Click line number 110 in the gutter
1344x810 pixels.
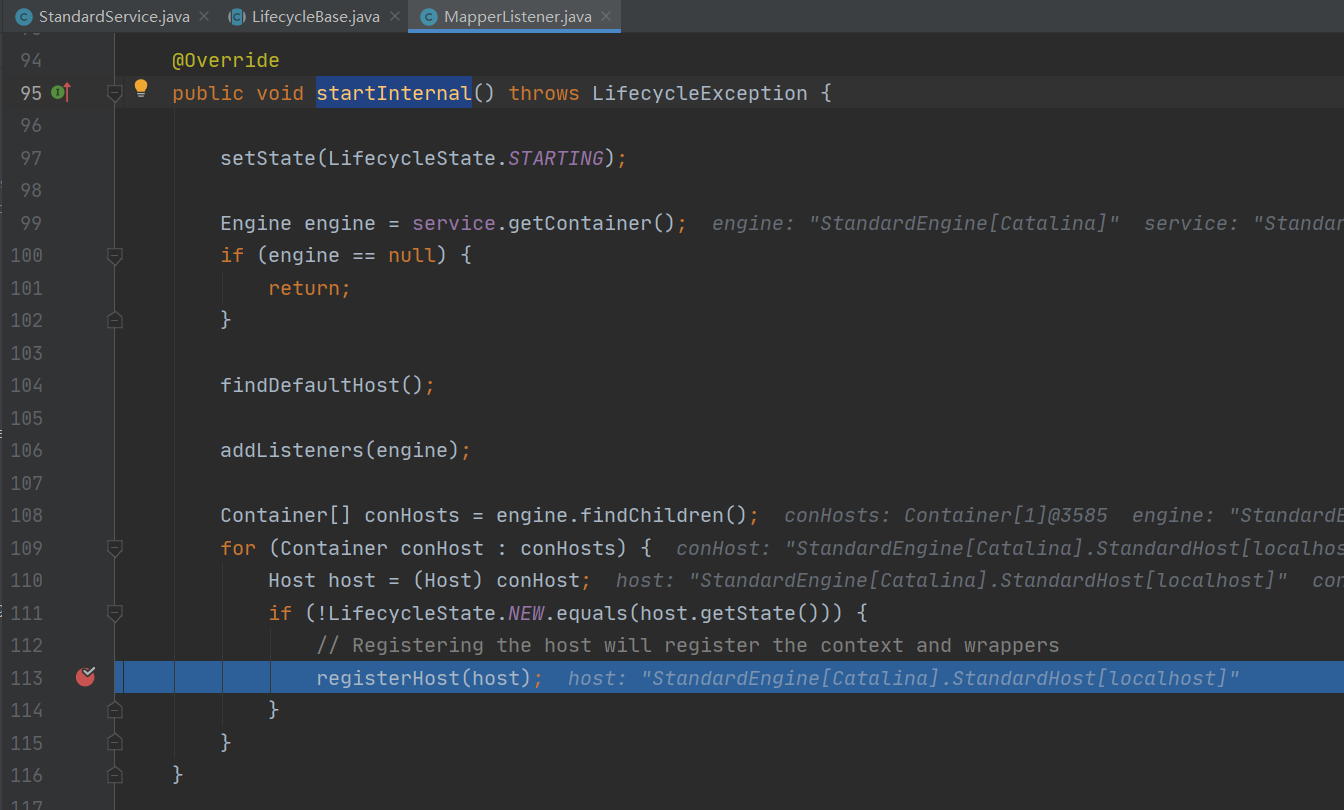(26, 580)
